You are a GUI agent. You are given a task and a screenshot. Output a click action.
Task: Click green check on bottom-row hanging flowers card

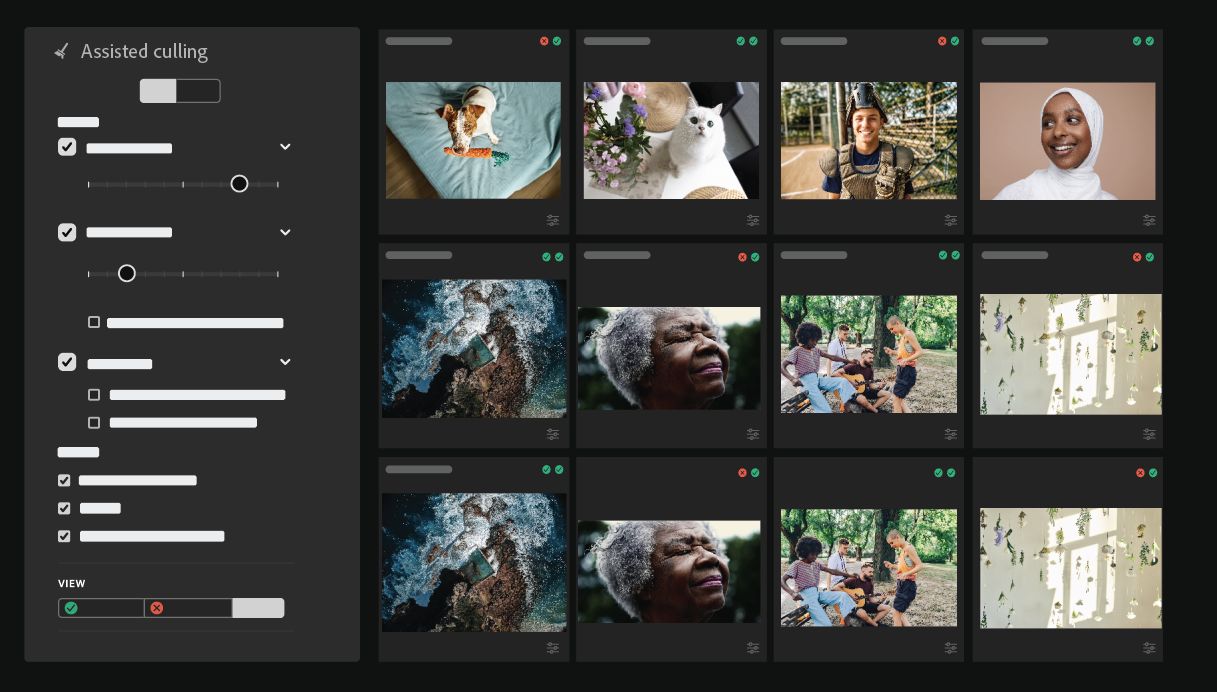(x=1153, y=472)
